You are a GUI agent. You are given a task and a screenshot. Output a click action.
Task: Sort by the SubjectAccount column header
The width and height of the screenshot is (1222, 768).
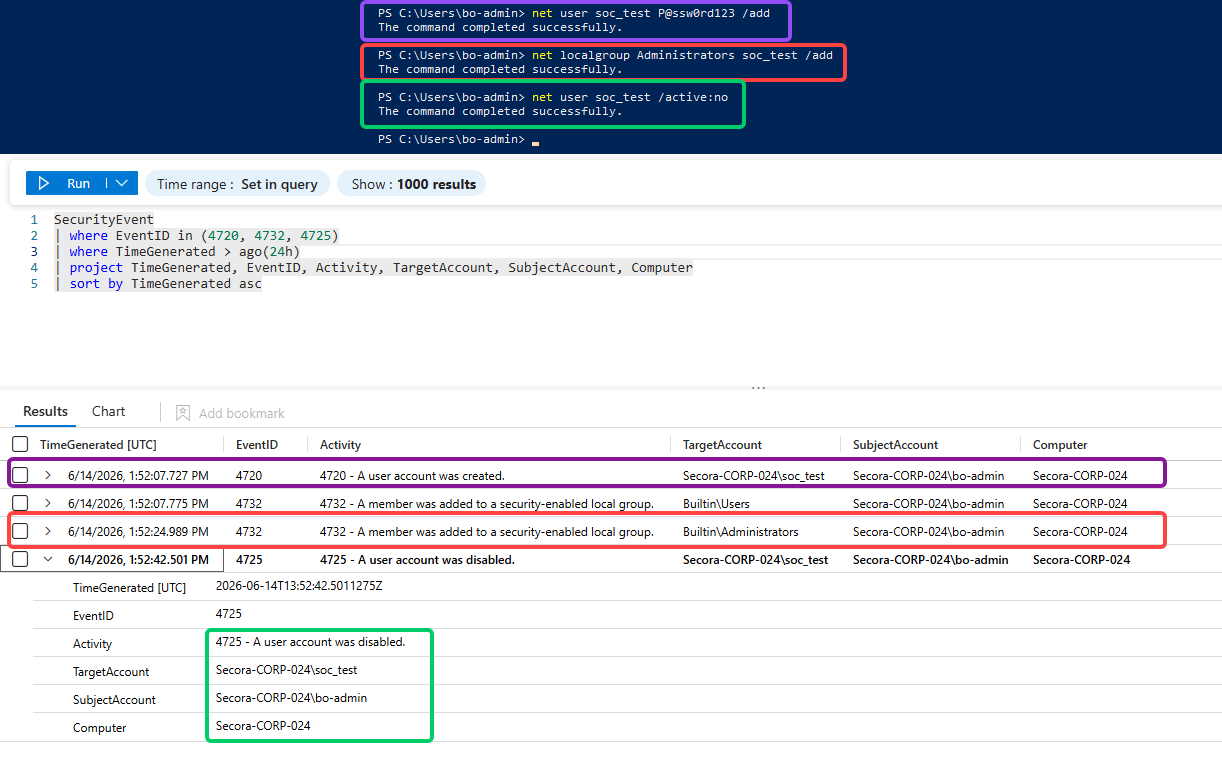click(x=896, y=444)
